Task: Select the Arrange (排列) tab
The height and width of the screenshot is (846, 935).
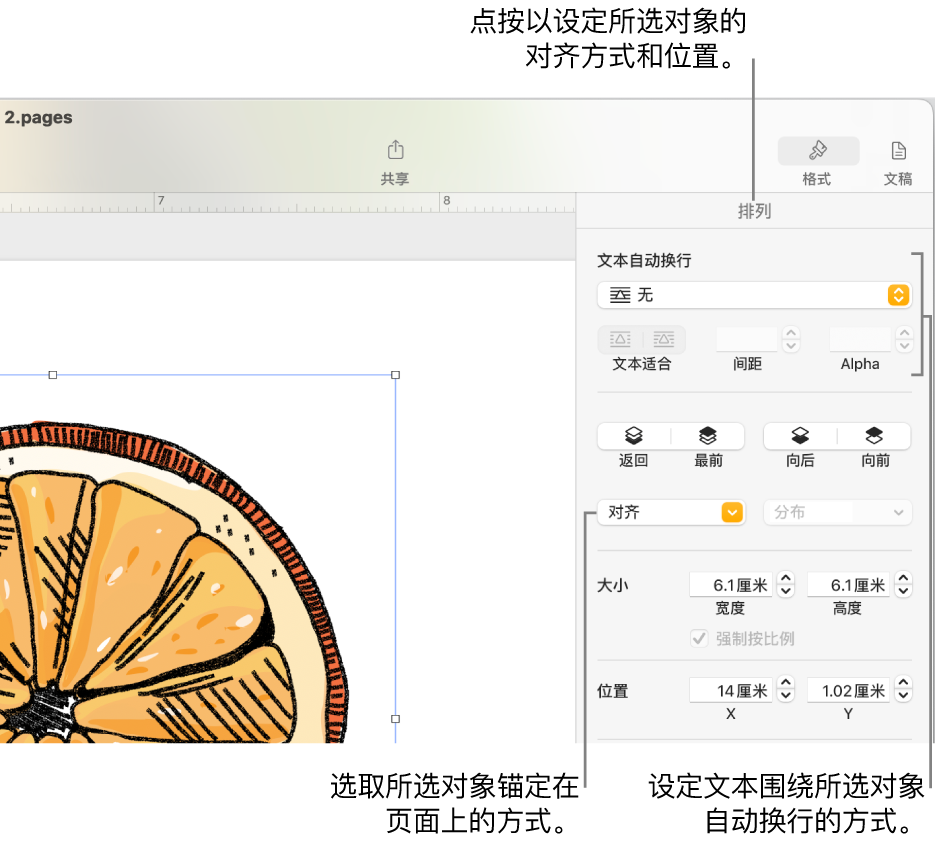Action: tap(754, 211)
